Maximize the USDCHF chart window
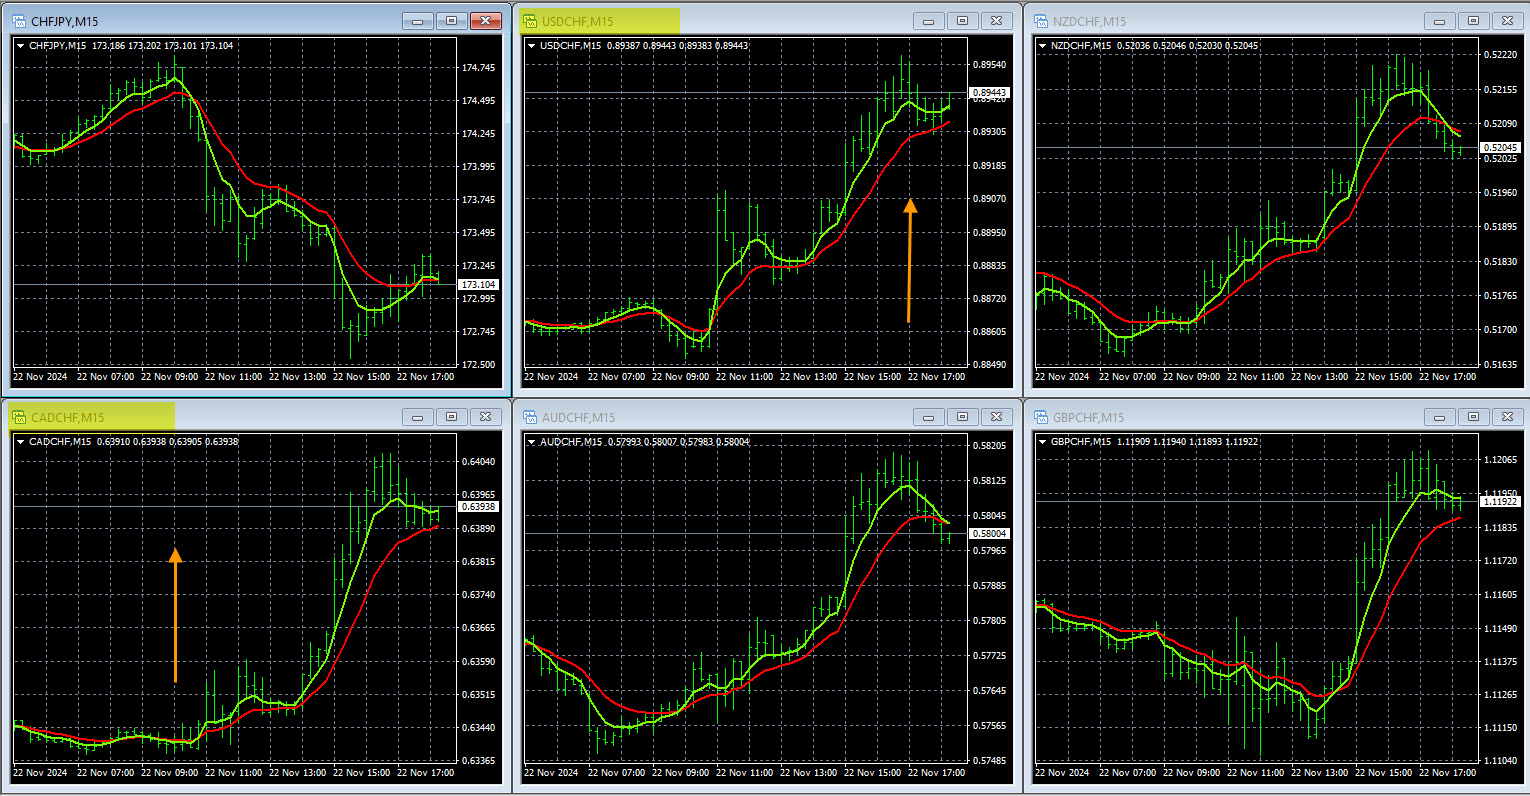This screenshot has width=1530, height=796. [962, 21]
